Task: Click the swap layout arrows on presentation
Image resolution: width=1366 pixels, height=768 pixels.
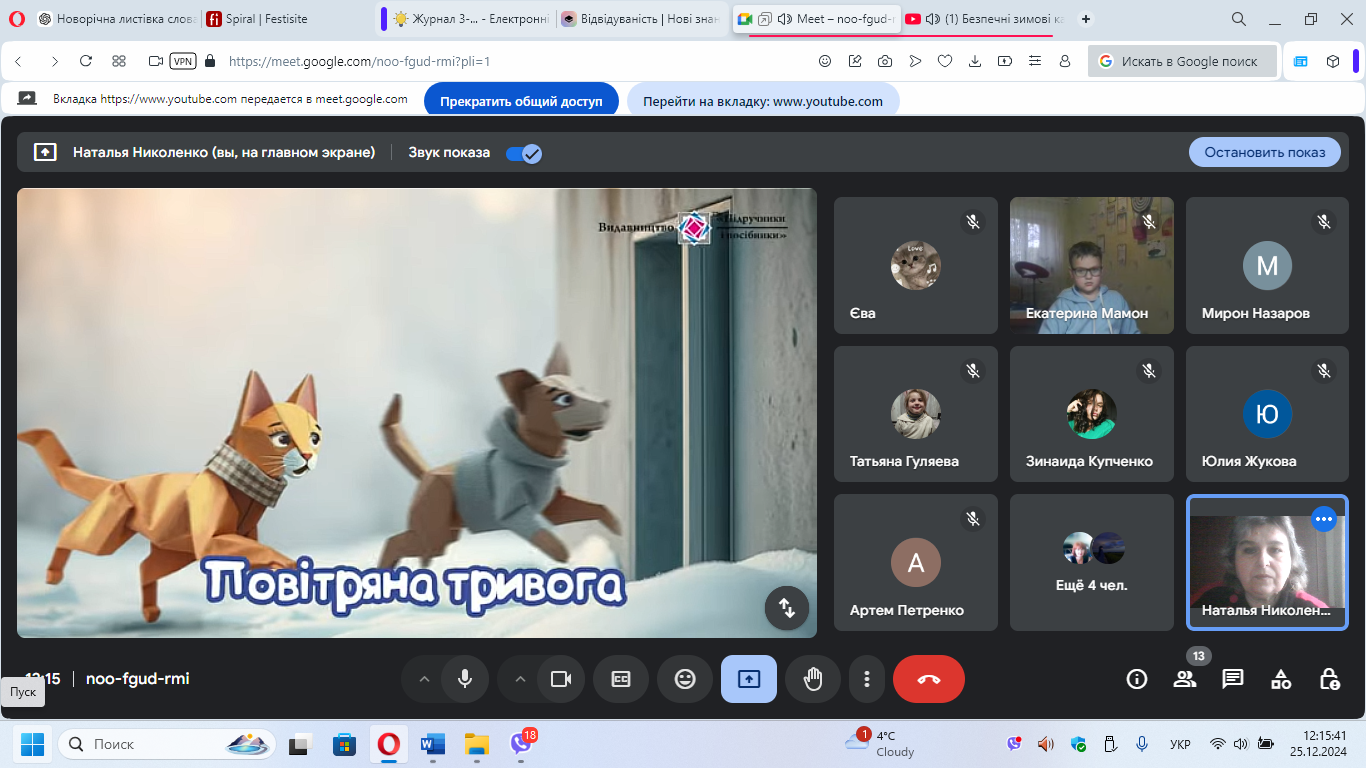Action: [x=787, y=607]
